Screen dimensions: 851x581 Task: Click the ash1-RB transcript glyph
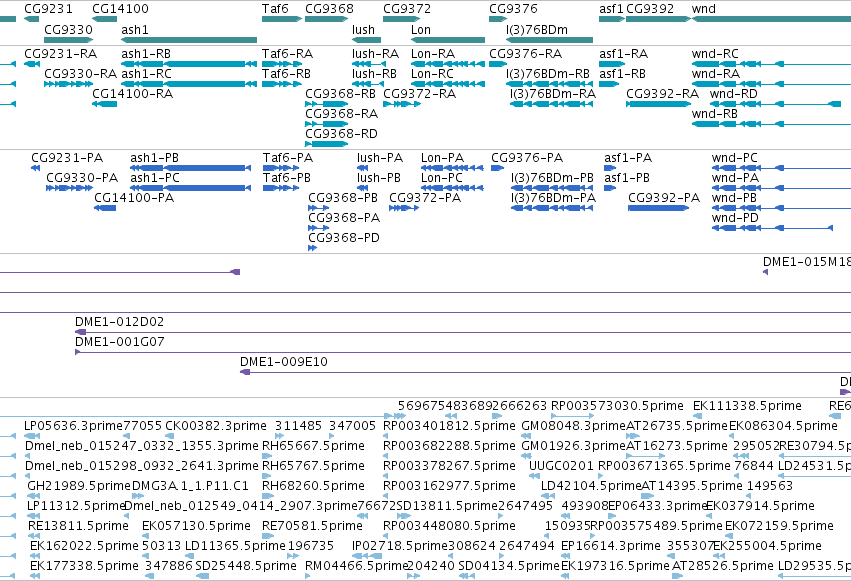[x=189, y=64]
